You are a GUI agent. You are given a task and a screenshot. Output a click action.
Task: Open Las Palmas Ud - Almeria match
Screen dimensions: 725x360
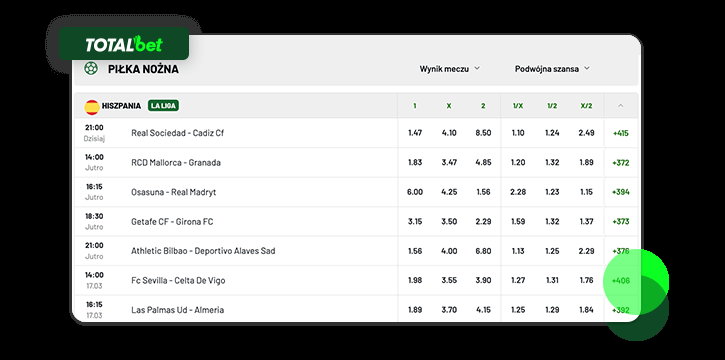[178, 310]
